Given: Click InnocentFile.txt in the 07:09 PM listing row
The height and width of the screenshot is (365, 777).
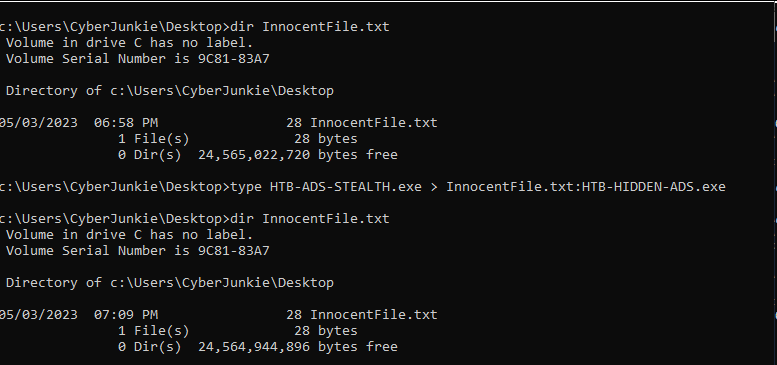Looking at the screenshot, I should pos(374,314).
